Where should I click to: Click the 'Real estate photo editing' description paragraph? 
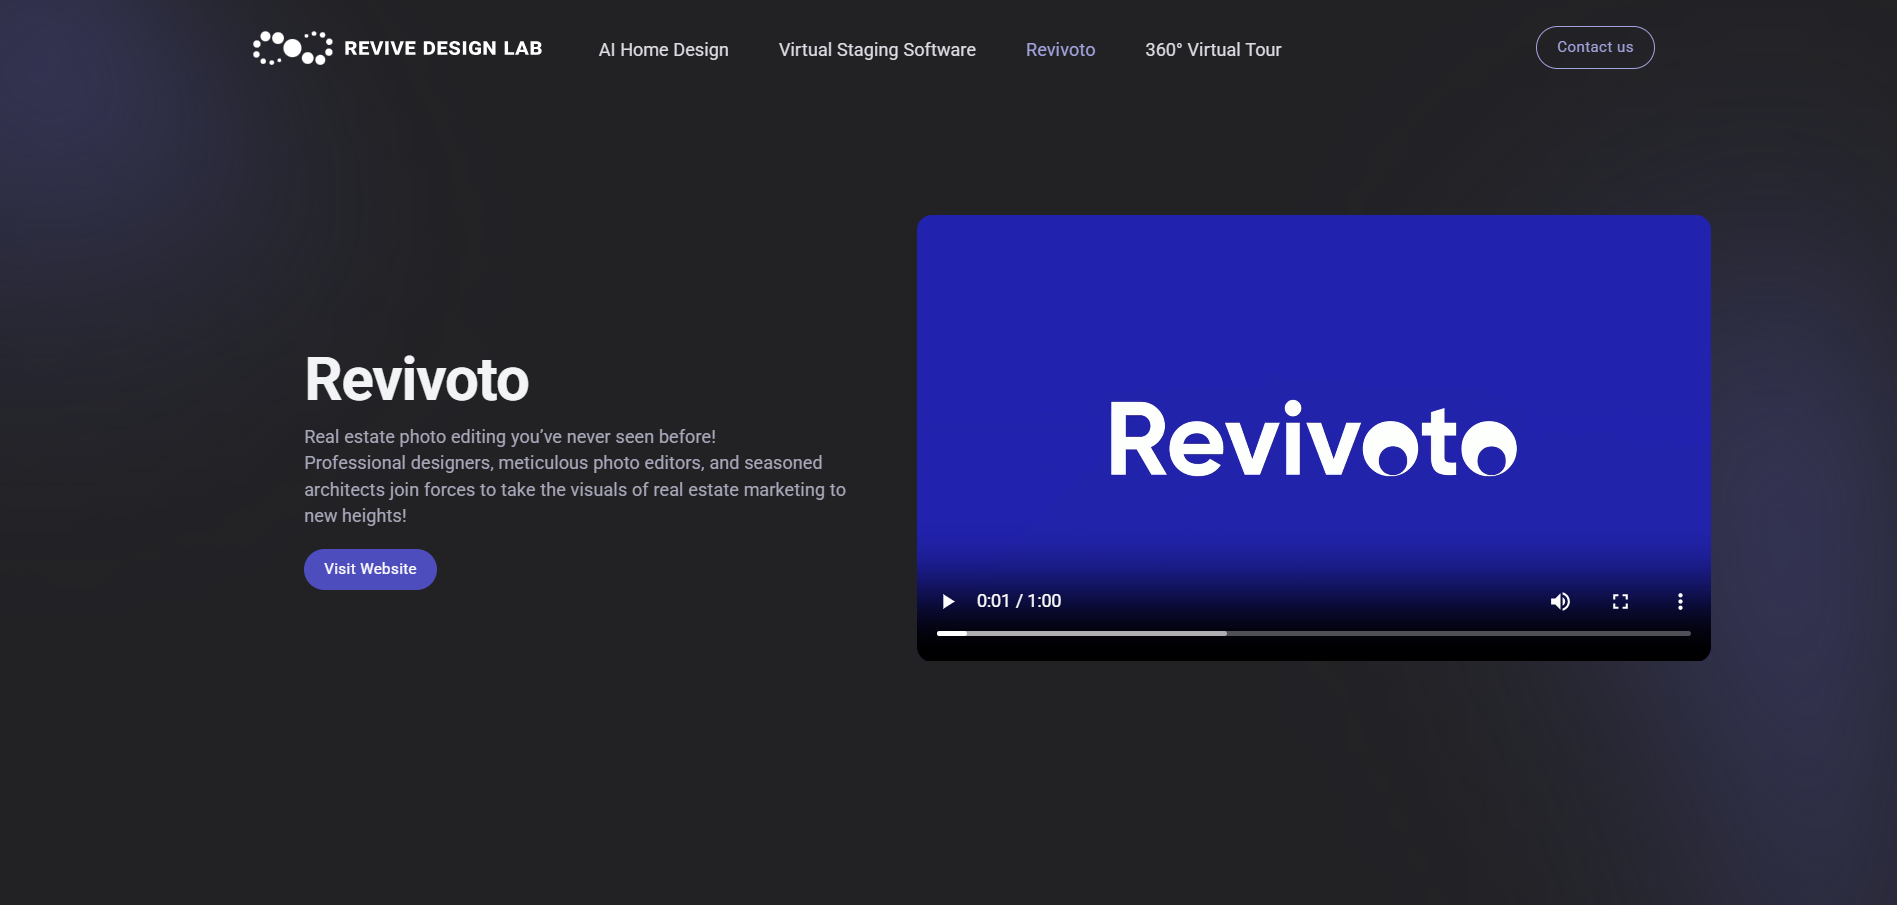(575, 476)
